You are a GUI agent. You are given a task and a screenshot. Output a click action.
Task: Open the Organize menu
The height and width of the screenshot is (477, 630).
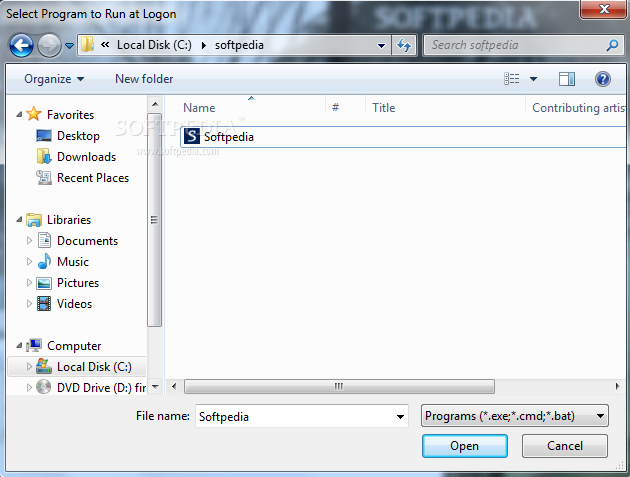[x=54, y=79]
